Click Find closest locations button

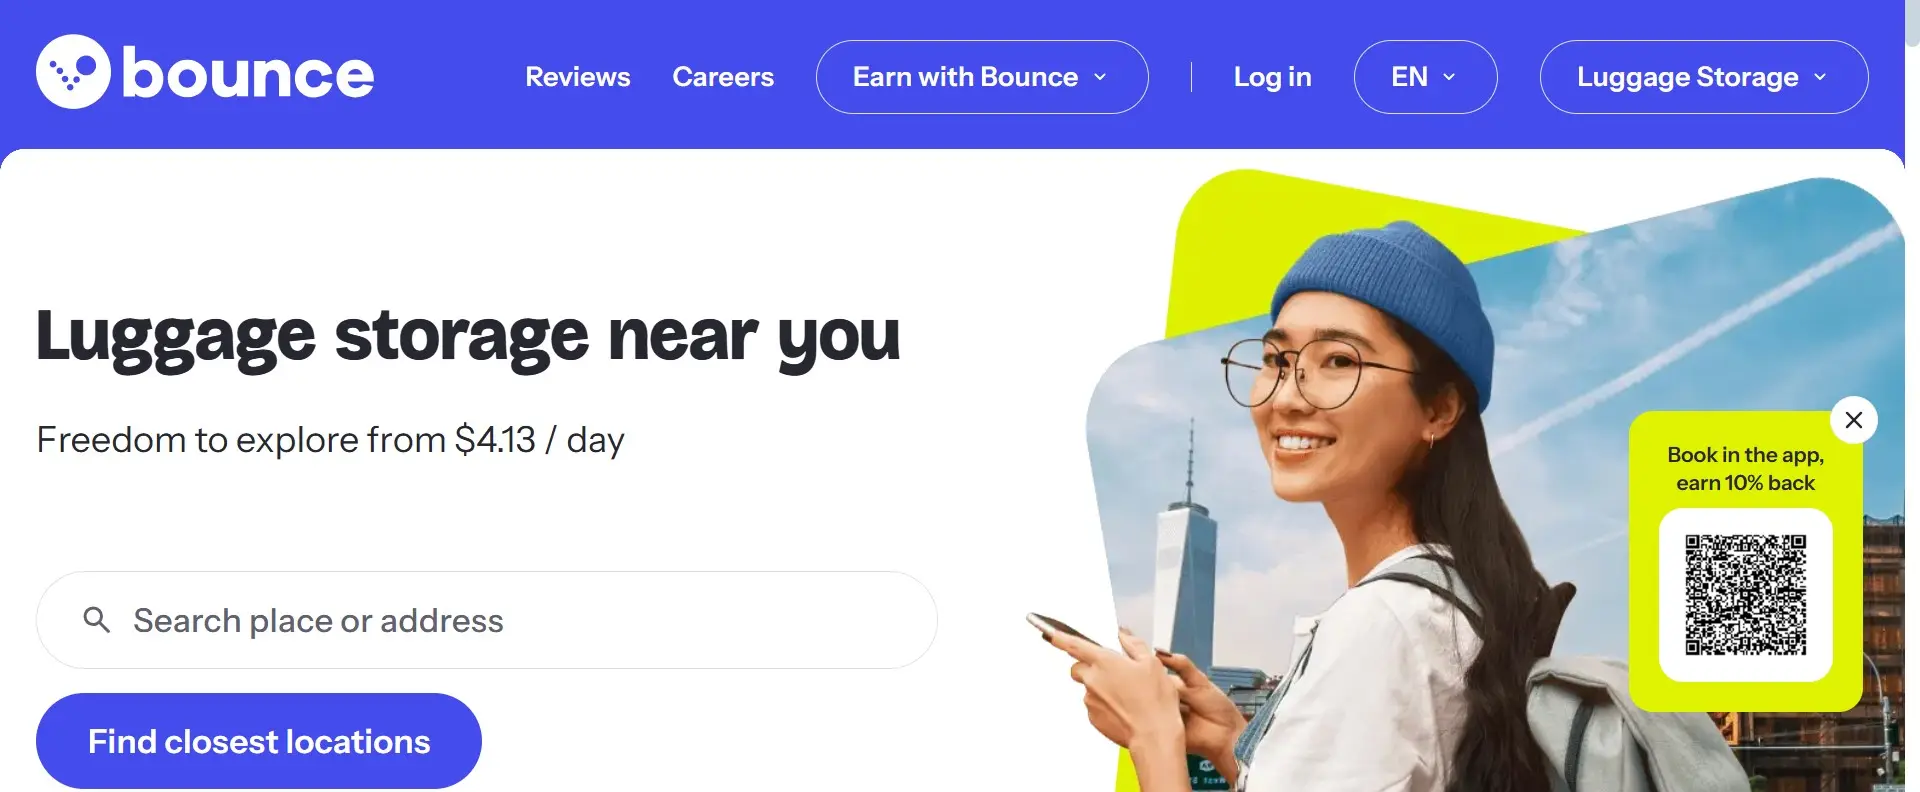[x=259, y=741]
